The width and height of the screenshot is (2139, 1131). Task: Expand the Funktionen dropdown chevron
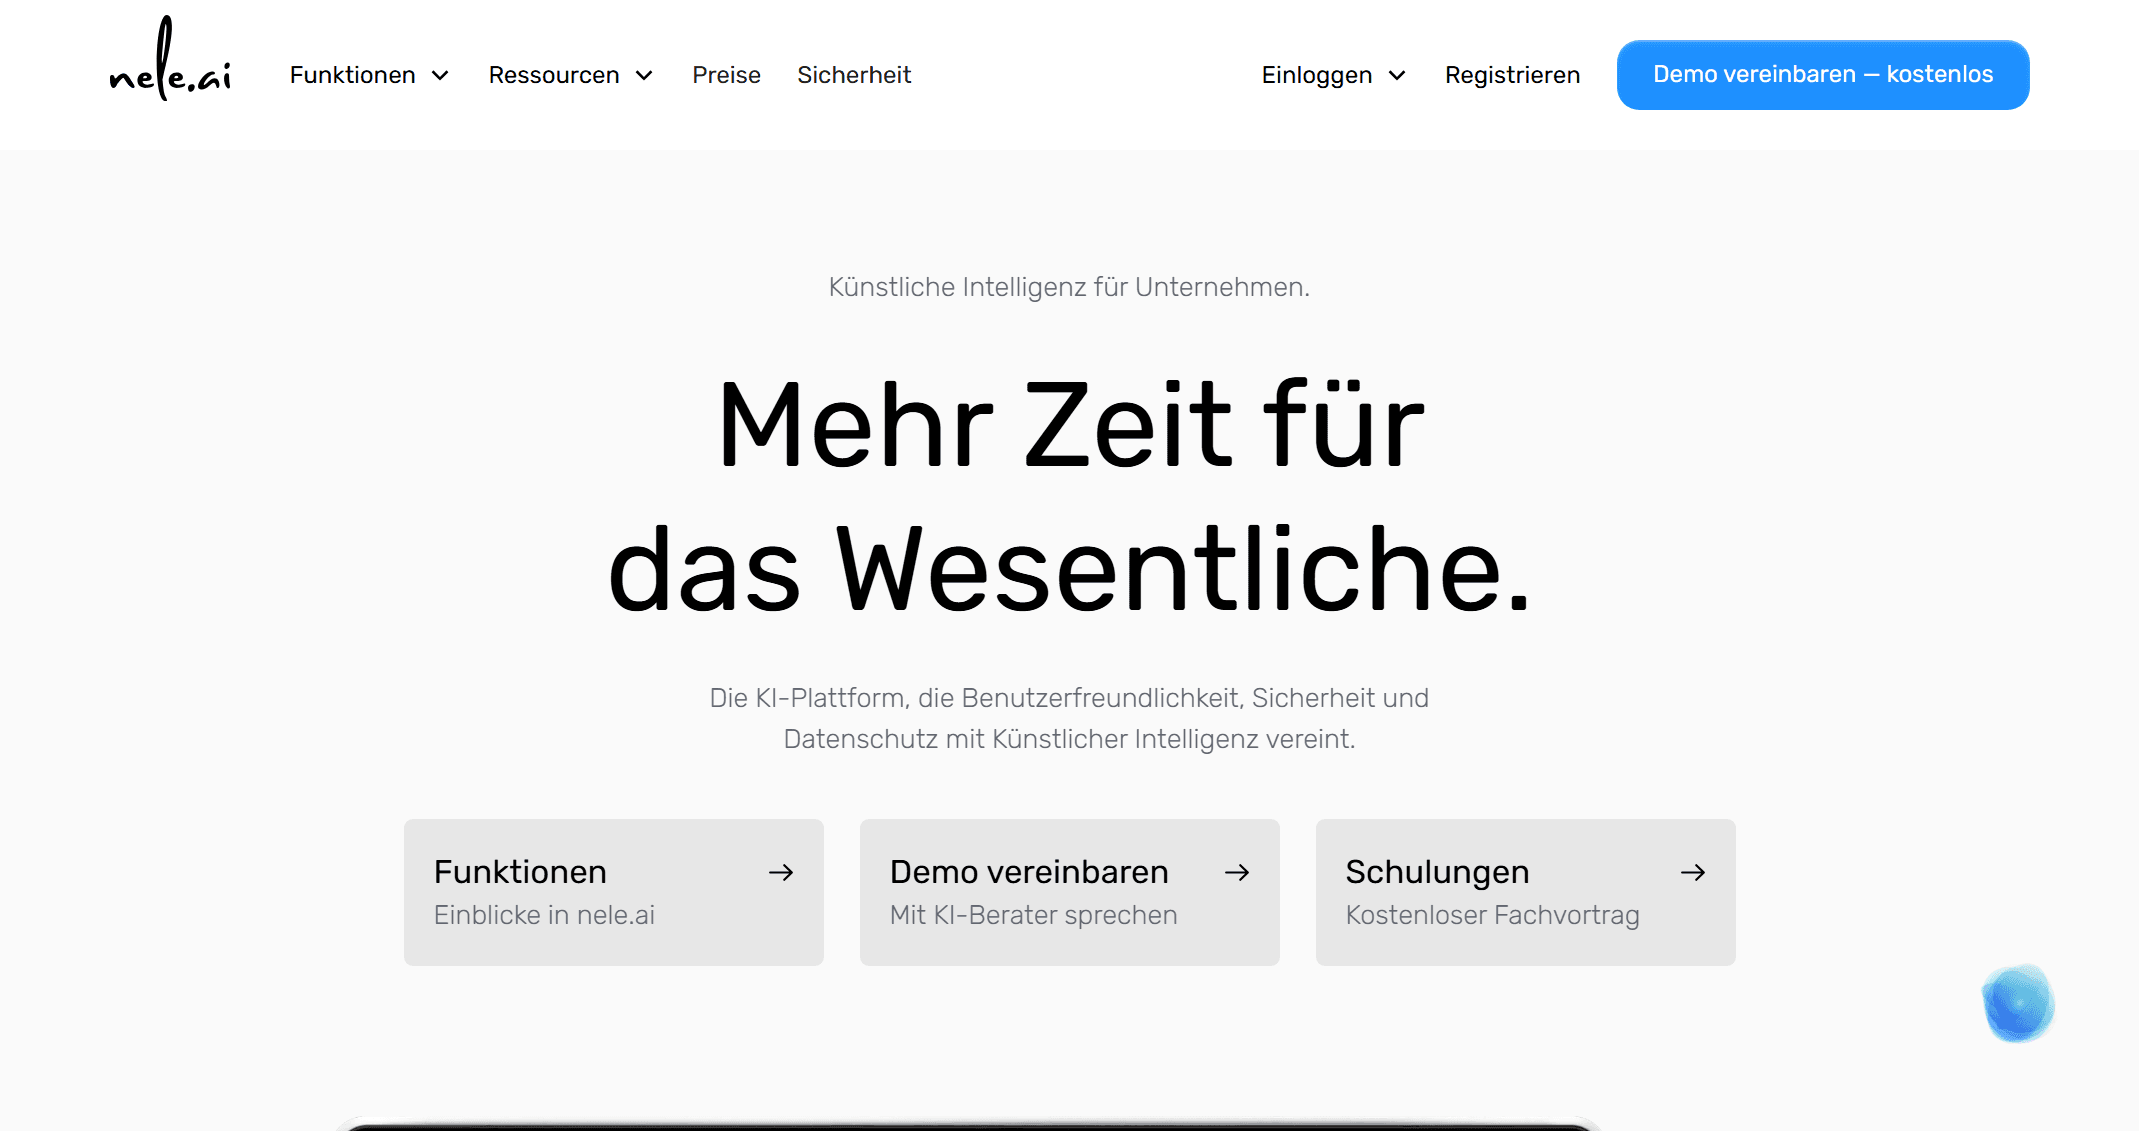(440, 76)
